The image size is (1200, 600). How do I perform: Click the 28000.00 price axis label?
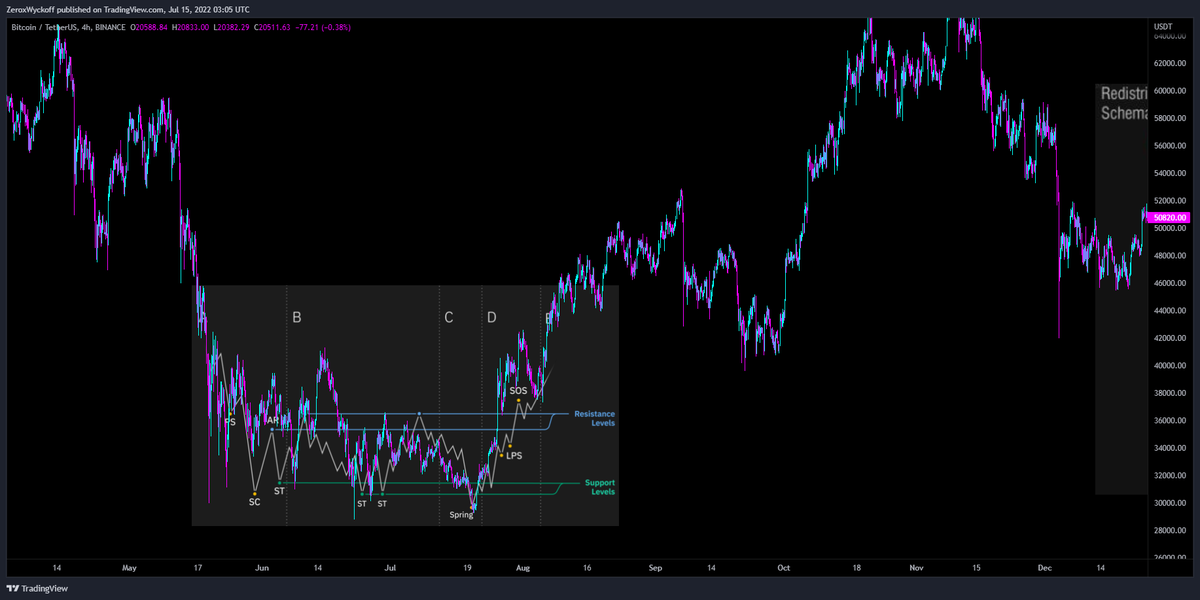click(1170, 530)
